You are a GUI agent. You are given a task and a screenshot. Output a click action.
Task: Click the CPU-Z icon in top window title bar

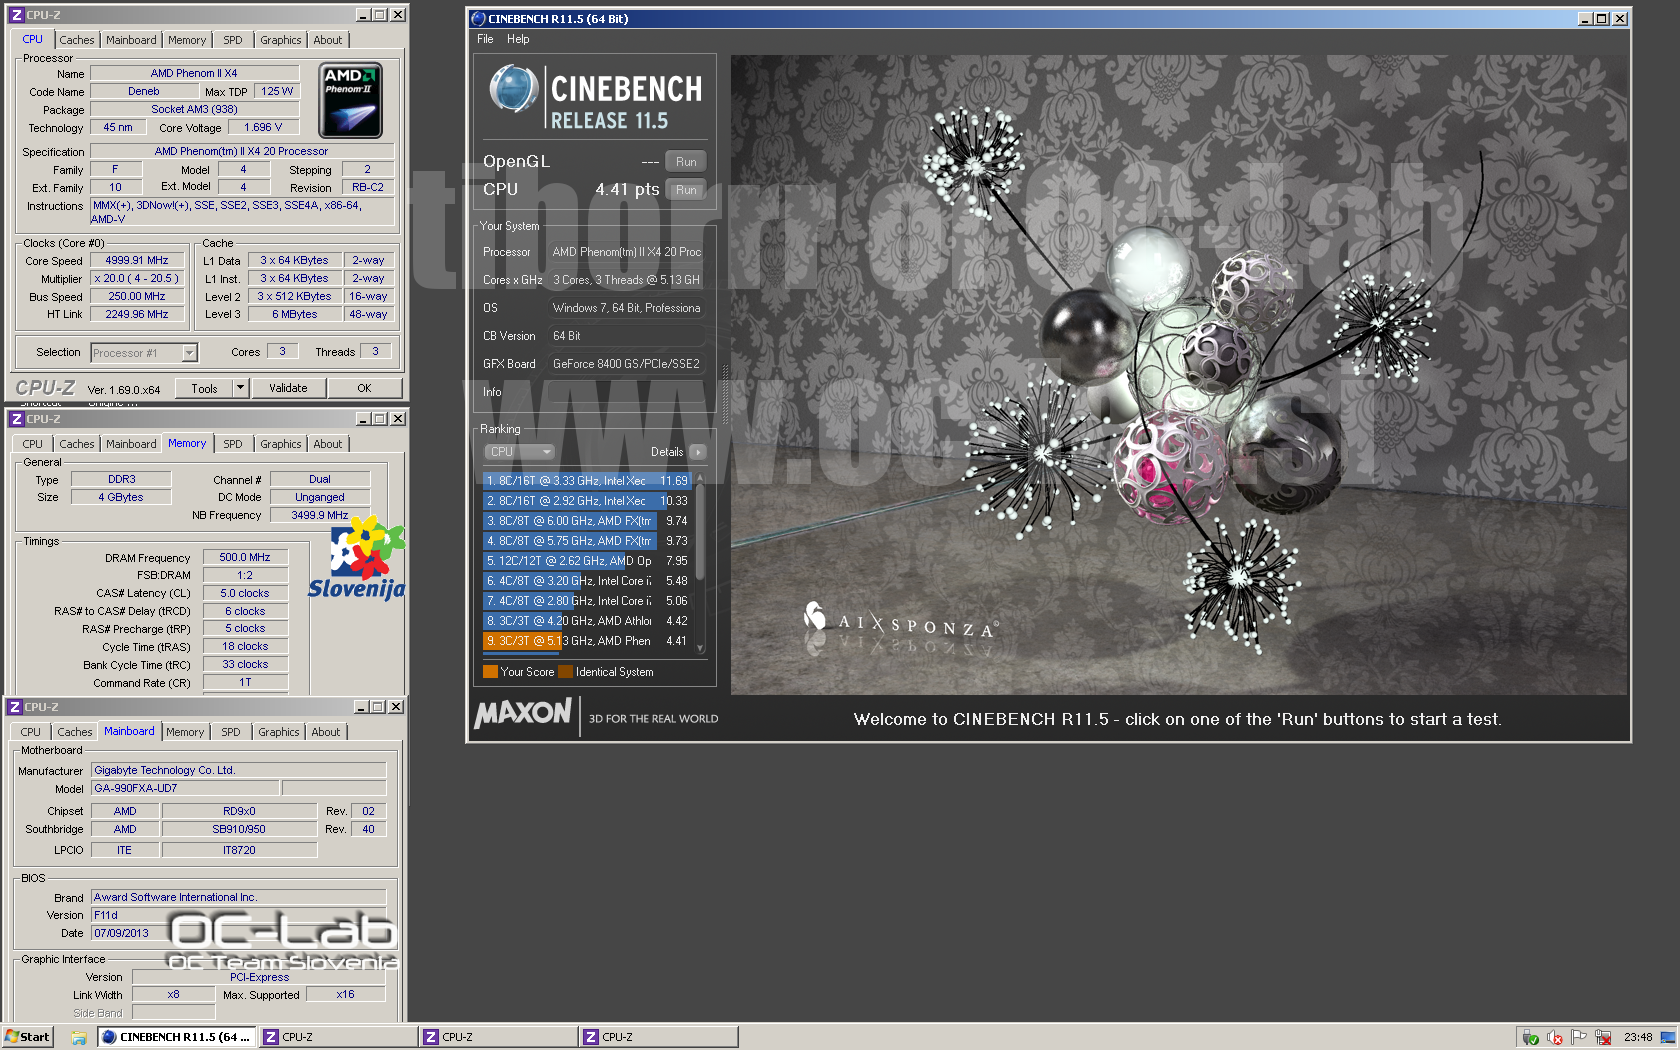(16, 15)
